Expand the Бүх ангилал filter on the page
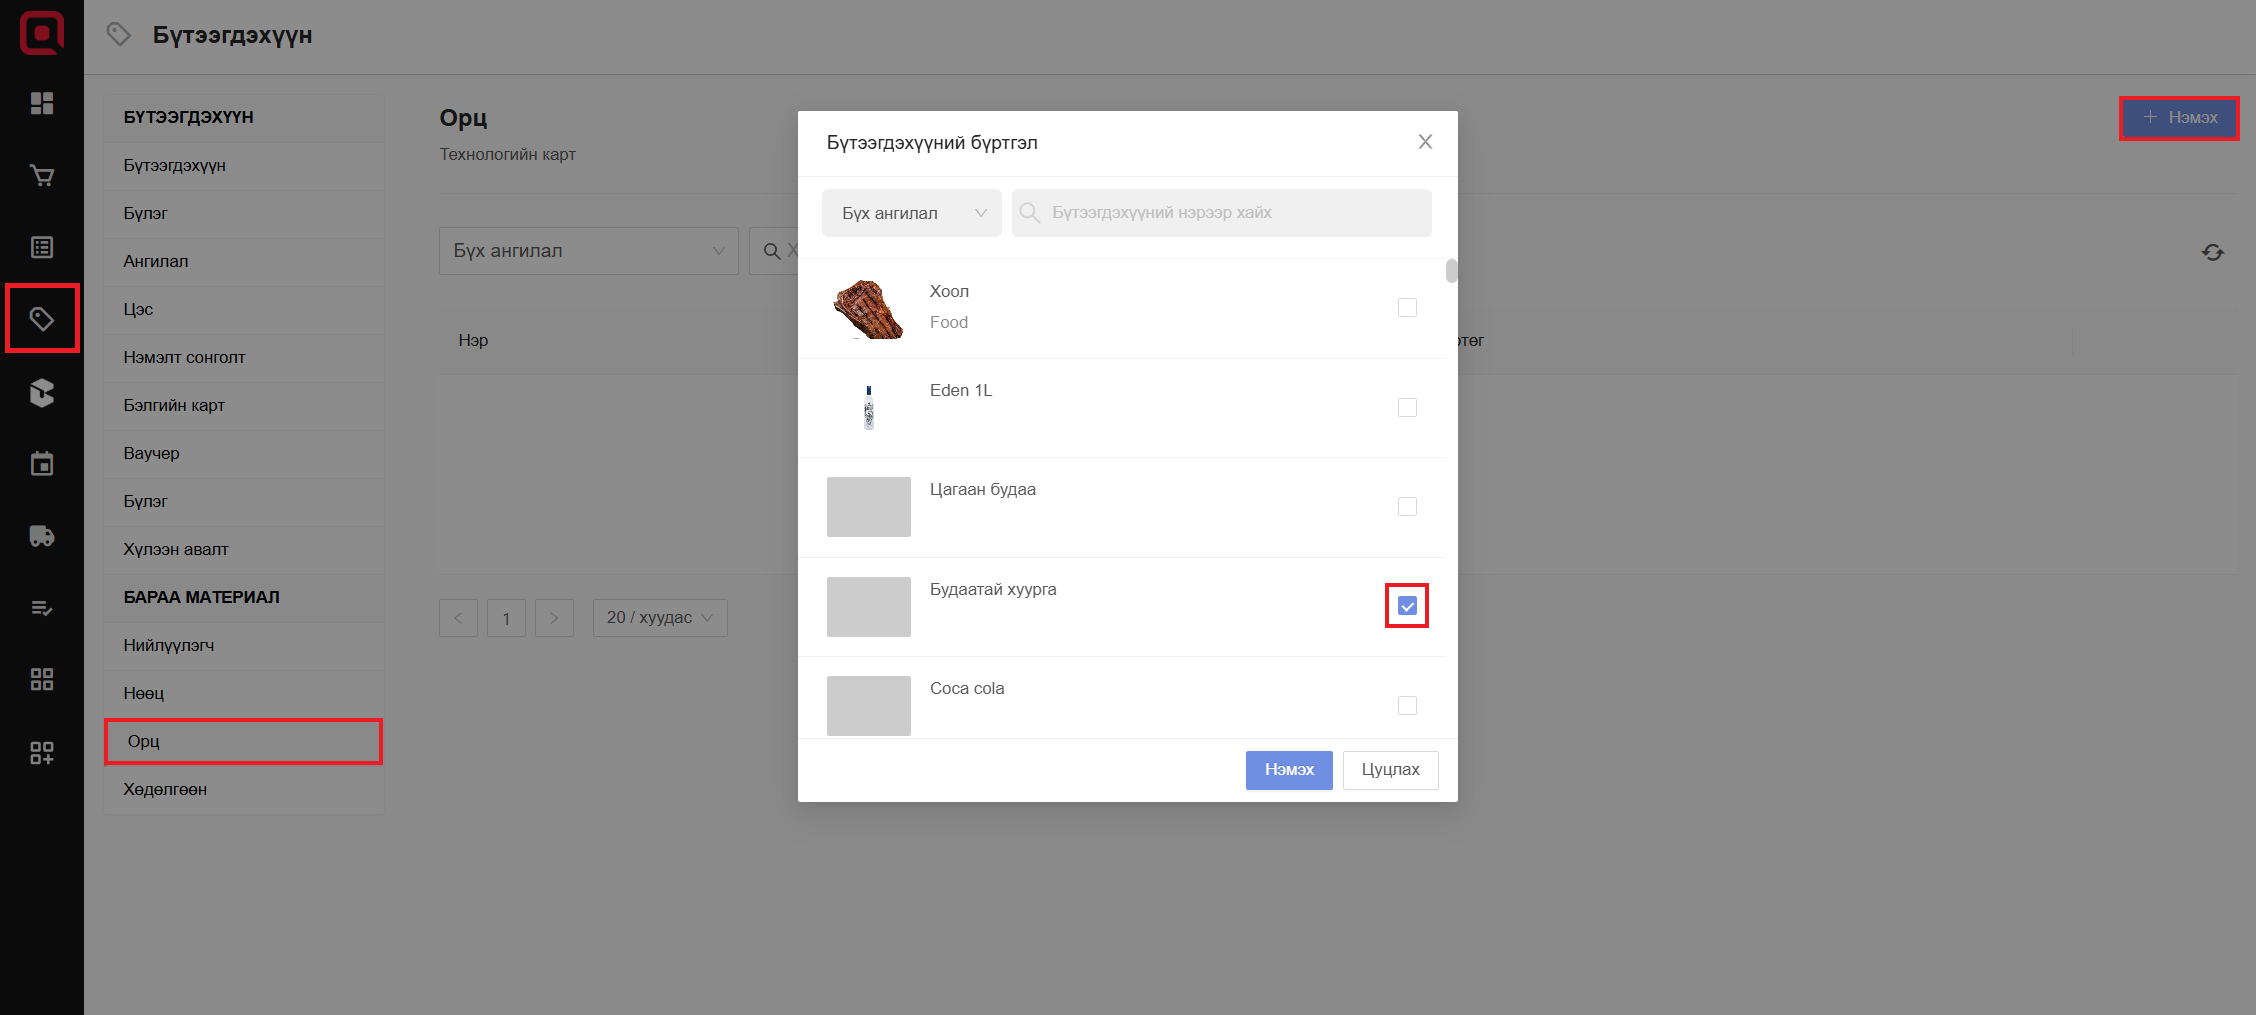Viewport: 2256px width, 1015px height. [x=588, y=251]
